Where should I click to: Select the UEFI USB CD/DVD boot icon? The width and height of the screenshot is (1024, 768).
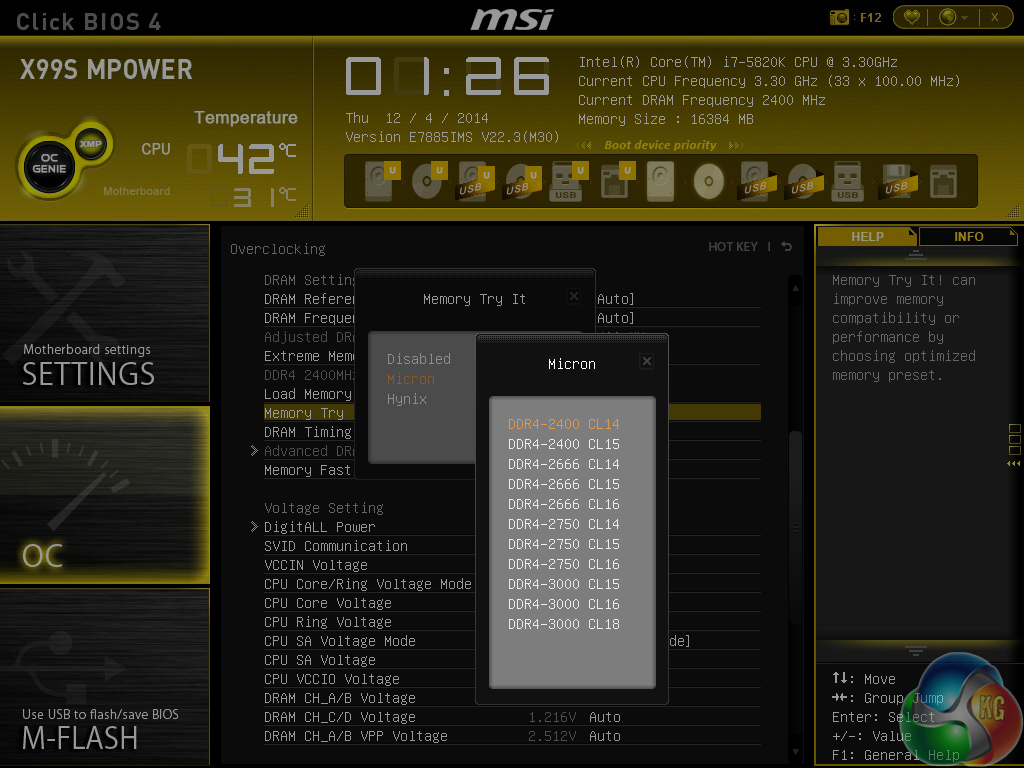pos(521,180)
